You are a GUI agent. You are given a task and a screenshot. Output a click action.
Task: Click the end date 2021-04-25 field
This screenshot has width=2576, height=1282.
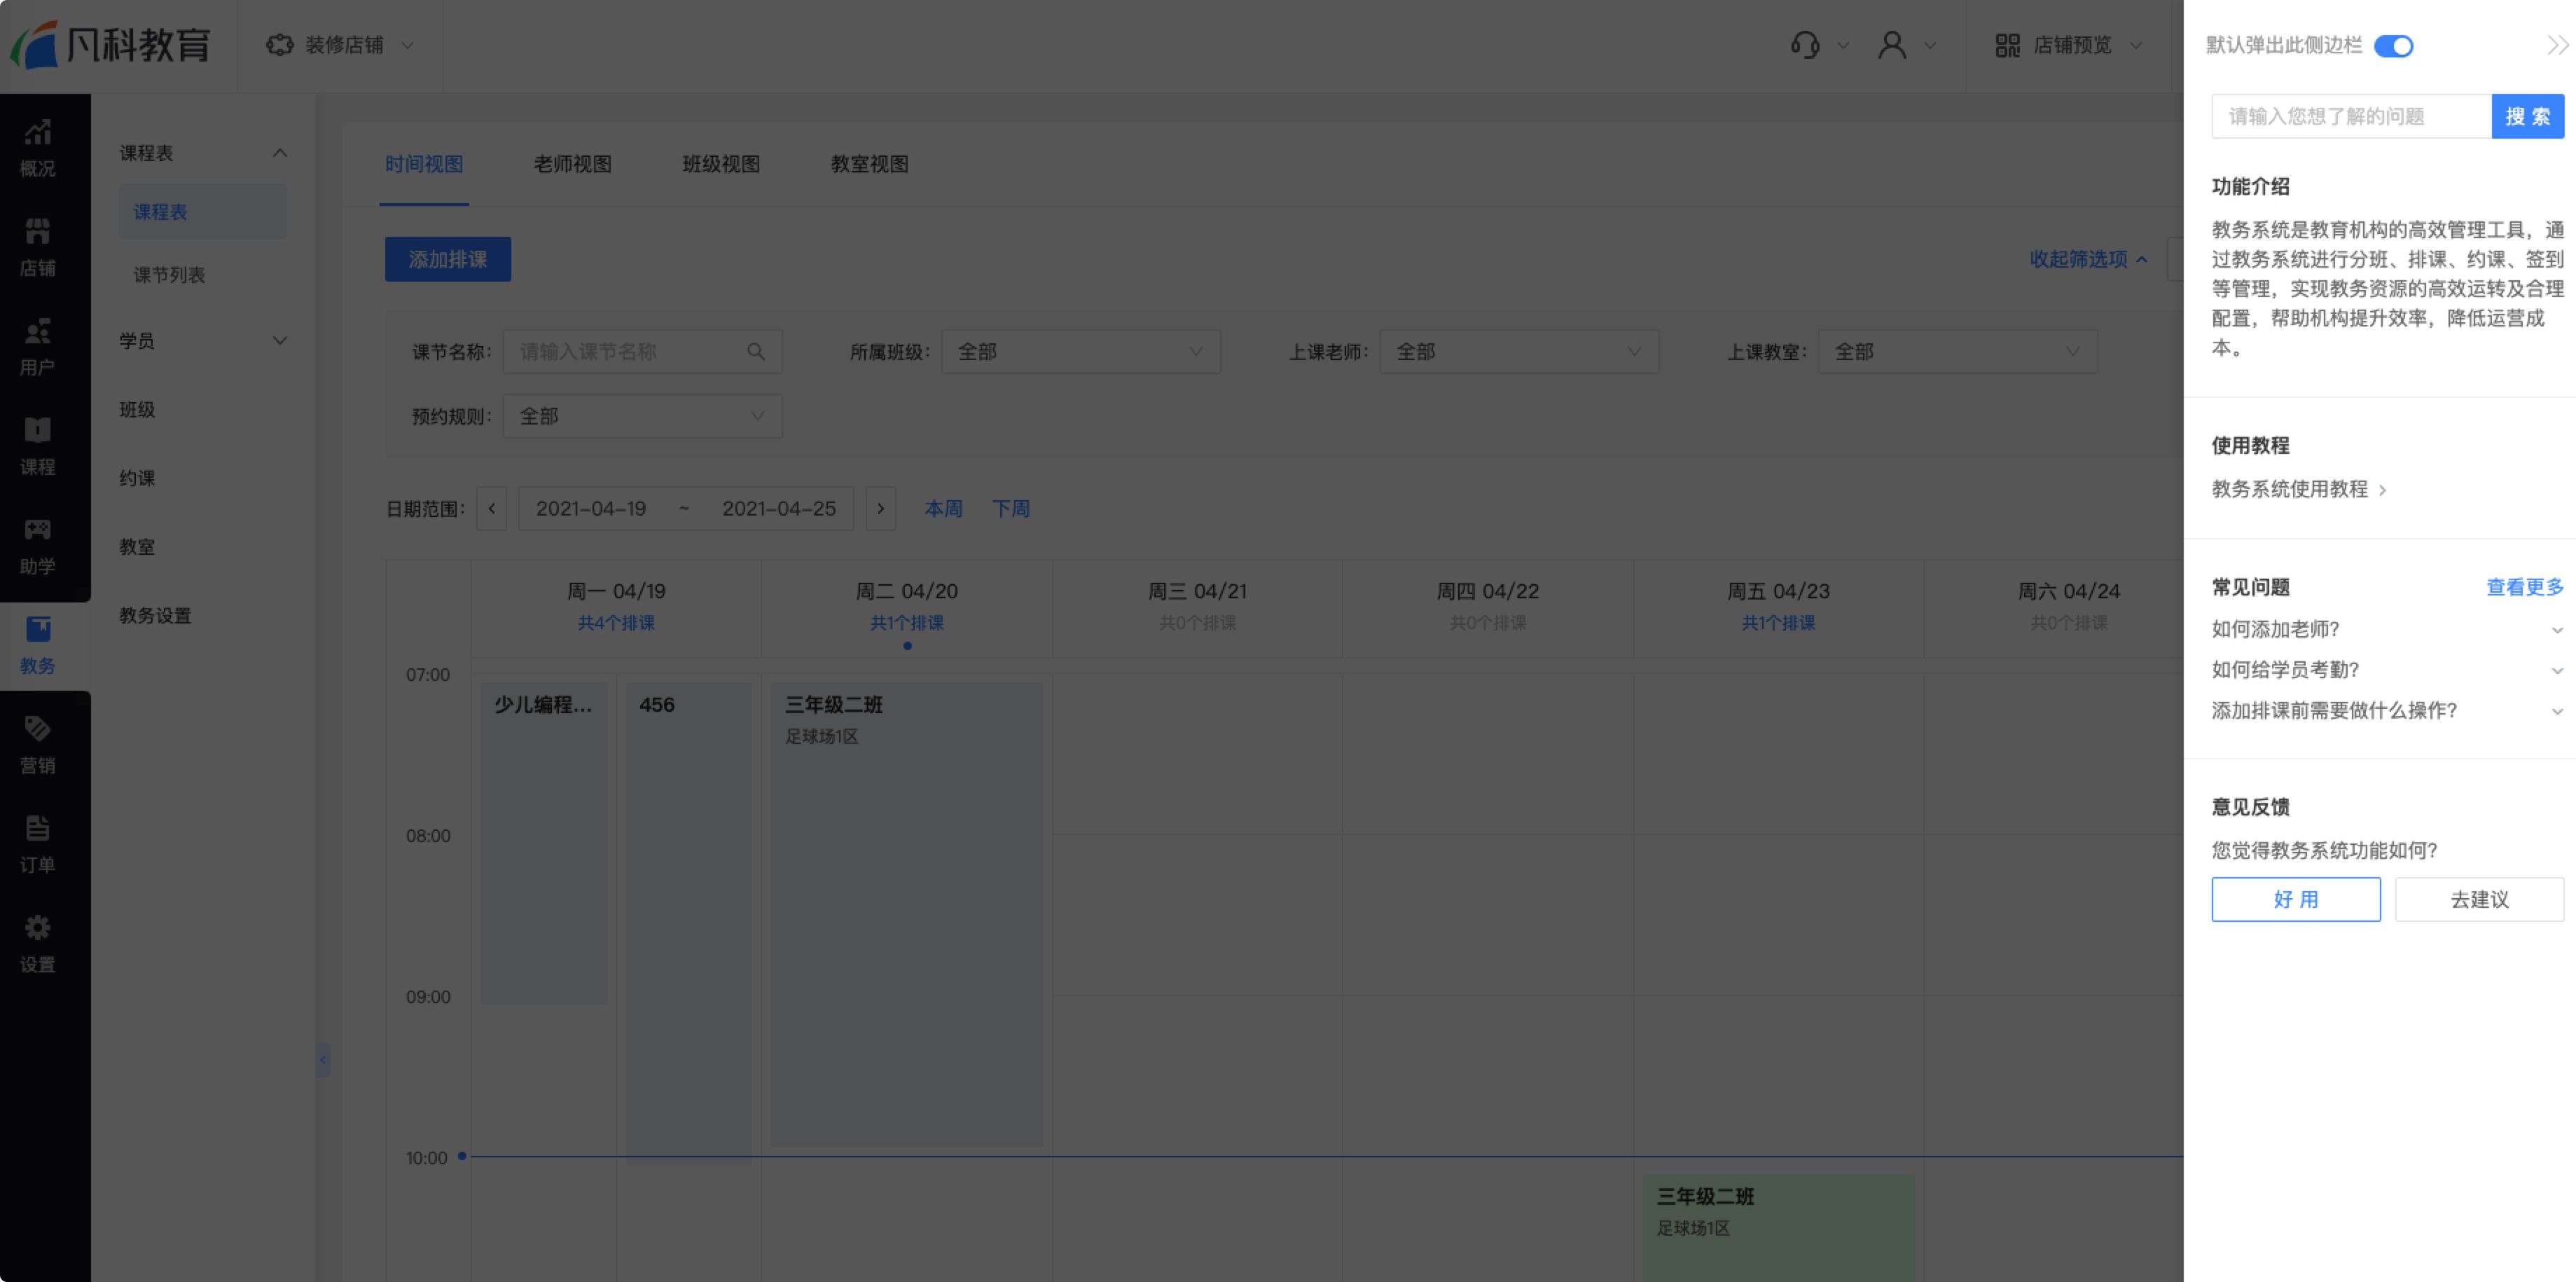[779, 508]
